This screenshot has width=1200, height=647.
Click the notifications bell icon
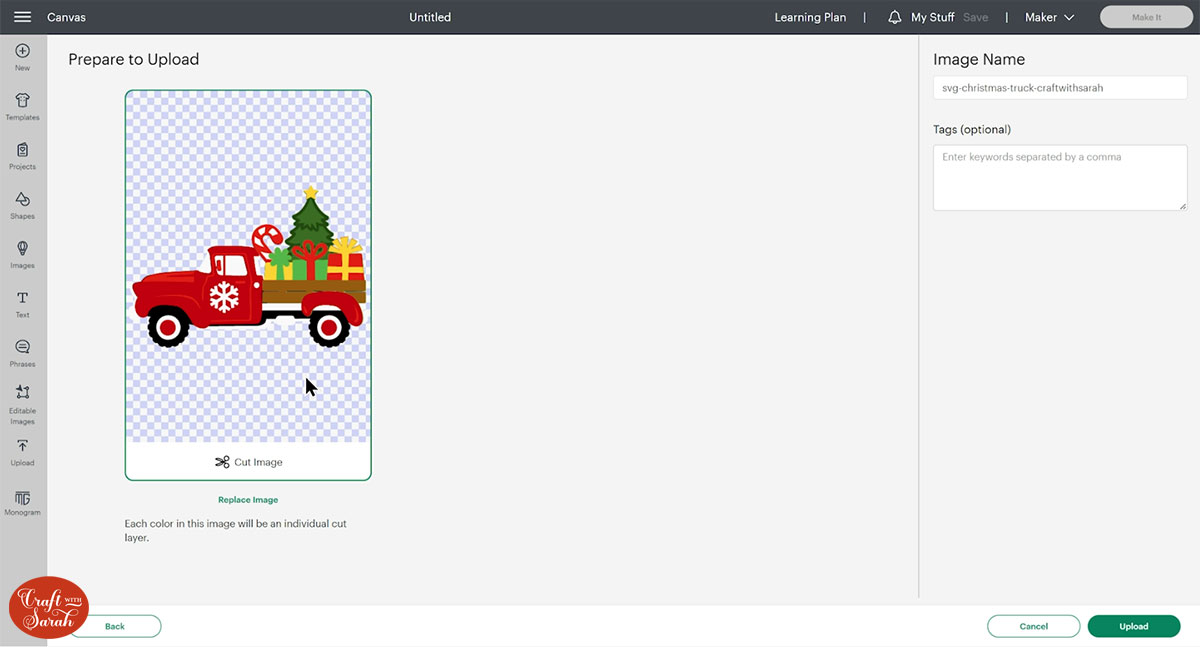[895, 17]
